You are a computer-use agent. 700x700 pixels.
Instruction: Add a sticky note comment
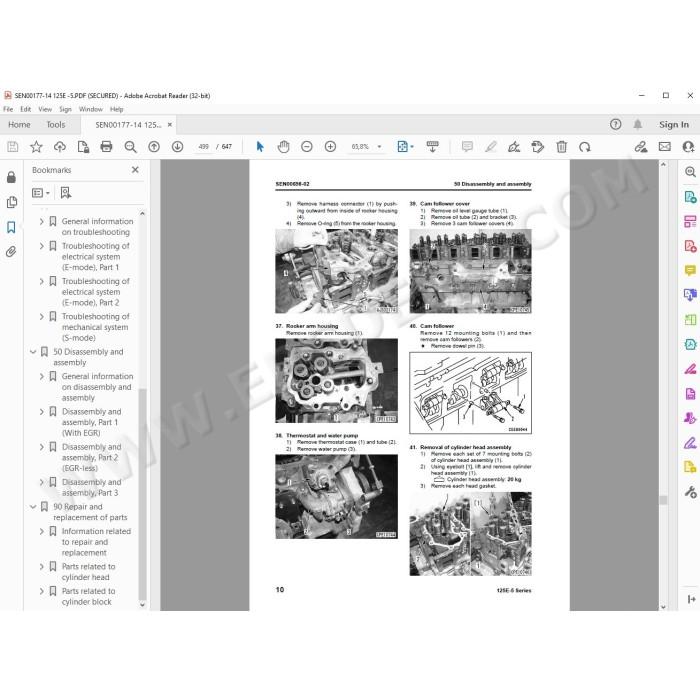(x=467, y=146)
